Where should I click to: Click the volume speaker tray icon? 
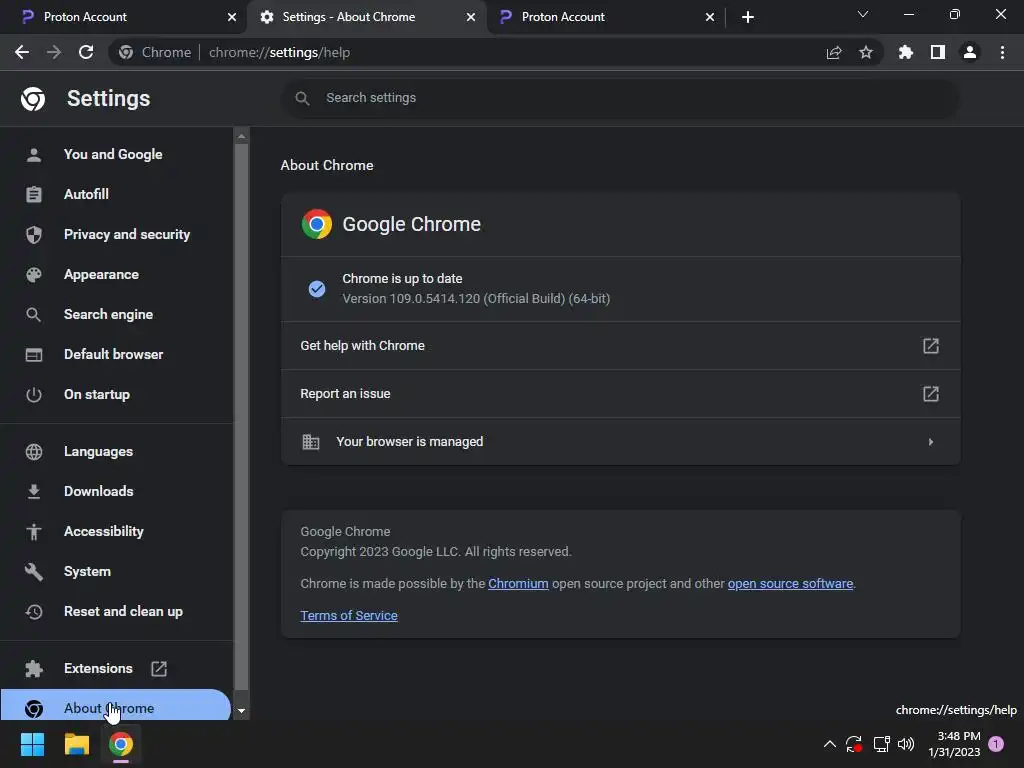pyautogui.click(x=906, y=744)
